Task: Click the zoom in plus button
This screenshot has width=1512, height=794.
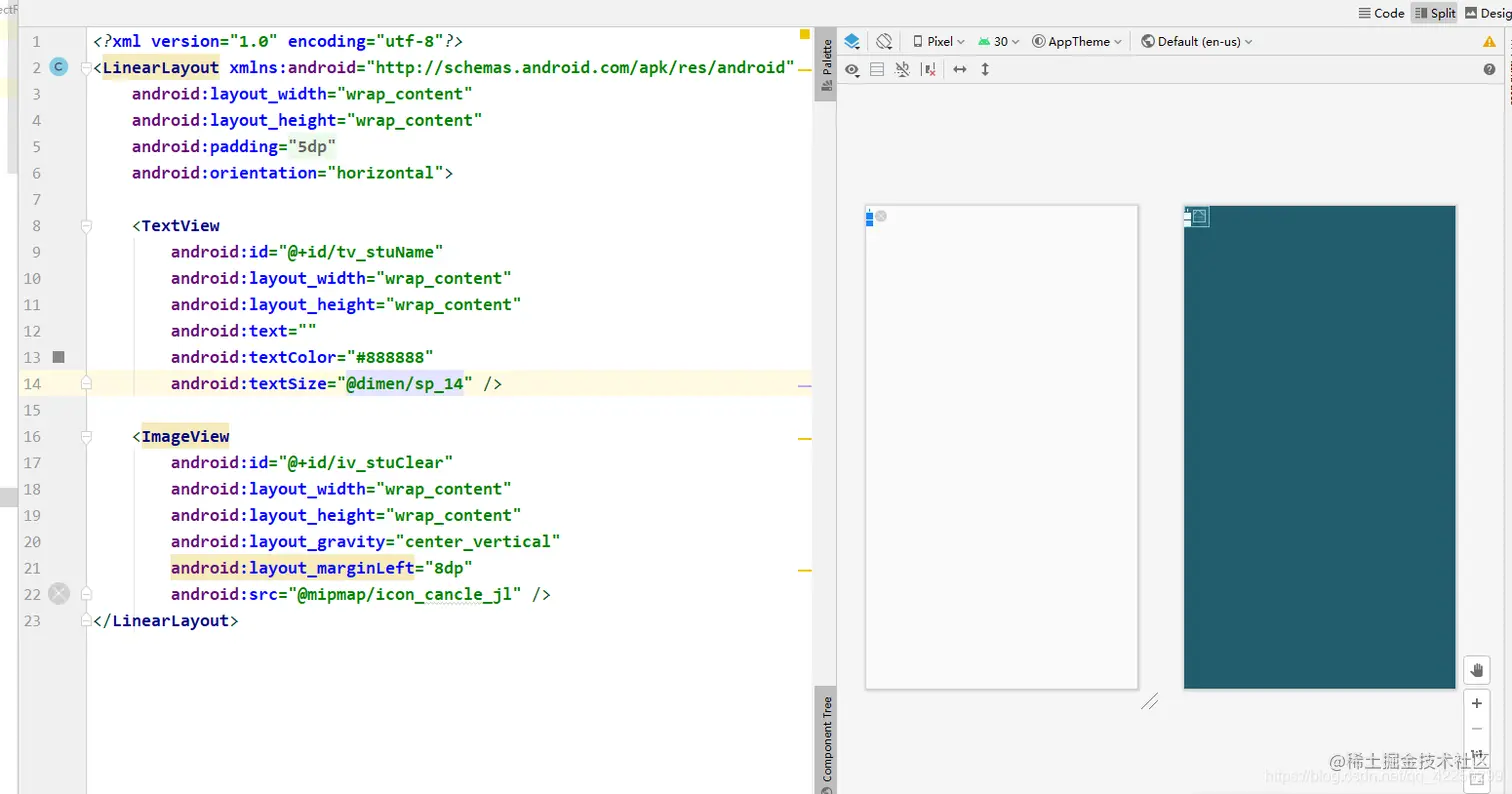Action: pos(1477,704)
